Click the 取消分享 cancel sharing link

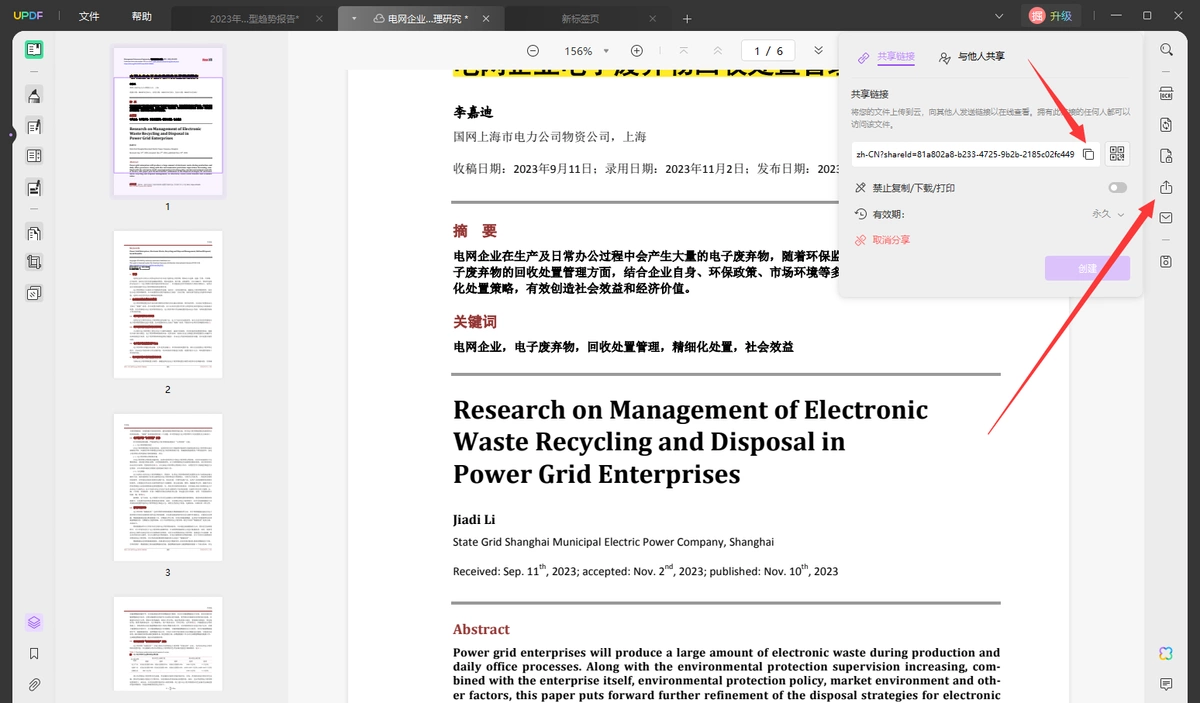pyautogui.click(x=882, y=240)
